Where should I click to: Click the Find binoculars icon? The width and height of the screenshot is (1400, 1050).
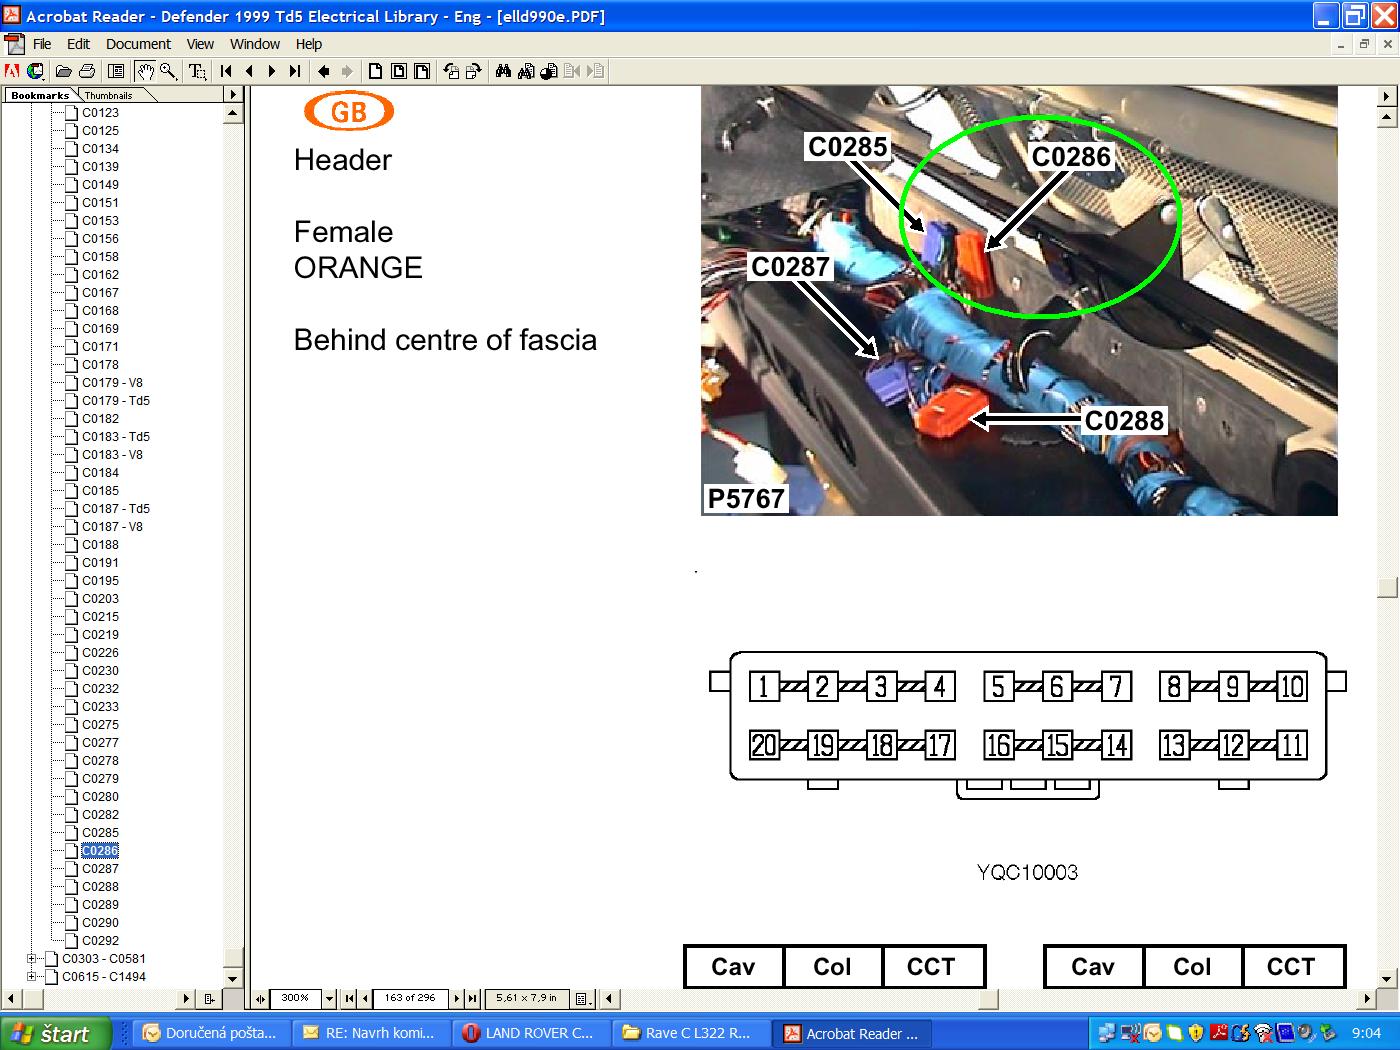coord(503,71)
